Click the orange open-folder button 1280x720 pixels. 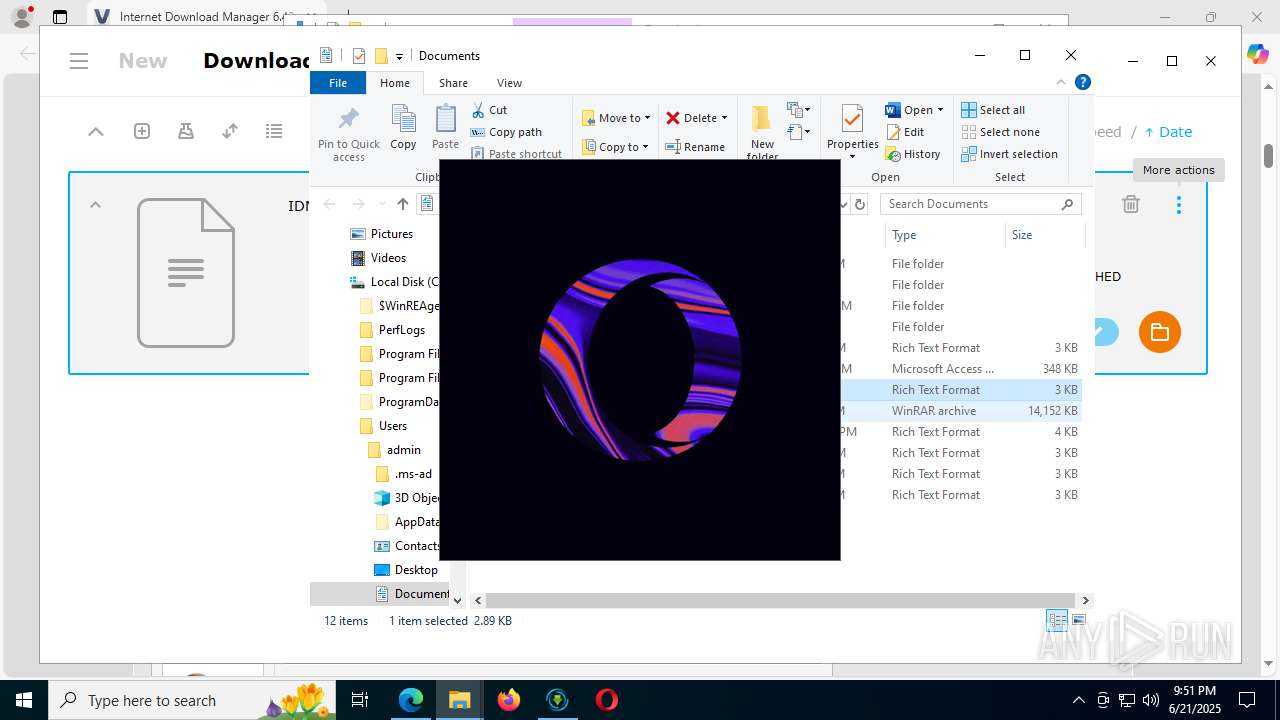1160,332
